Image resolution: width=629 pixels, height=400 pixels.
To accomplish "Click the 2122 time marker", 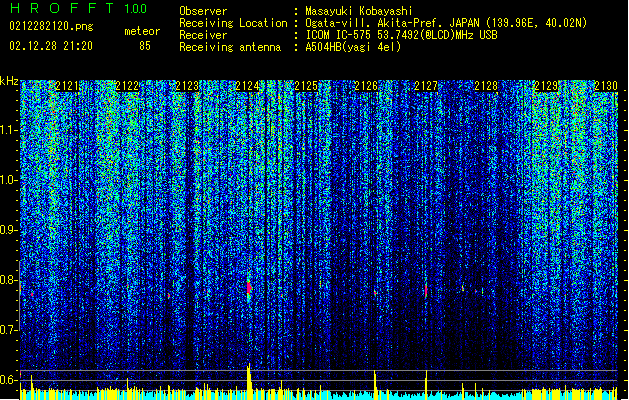I will 127,86.
